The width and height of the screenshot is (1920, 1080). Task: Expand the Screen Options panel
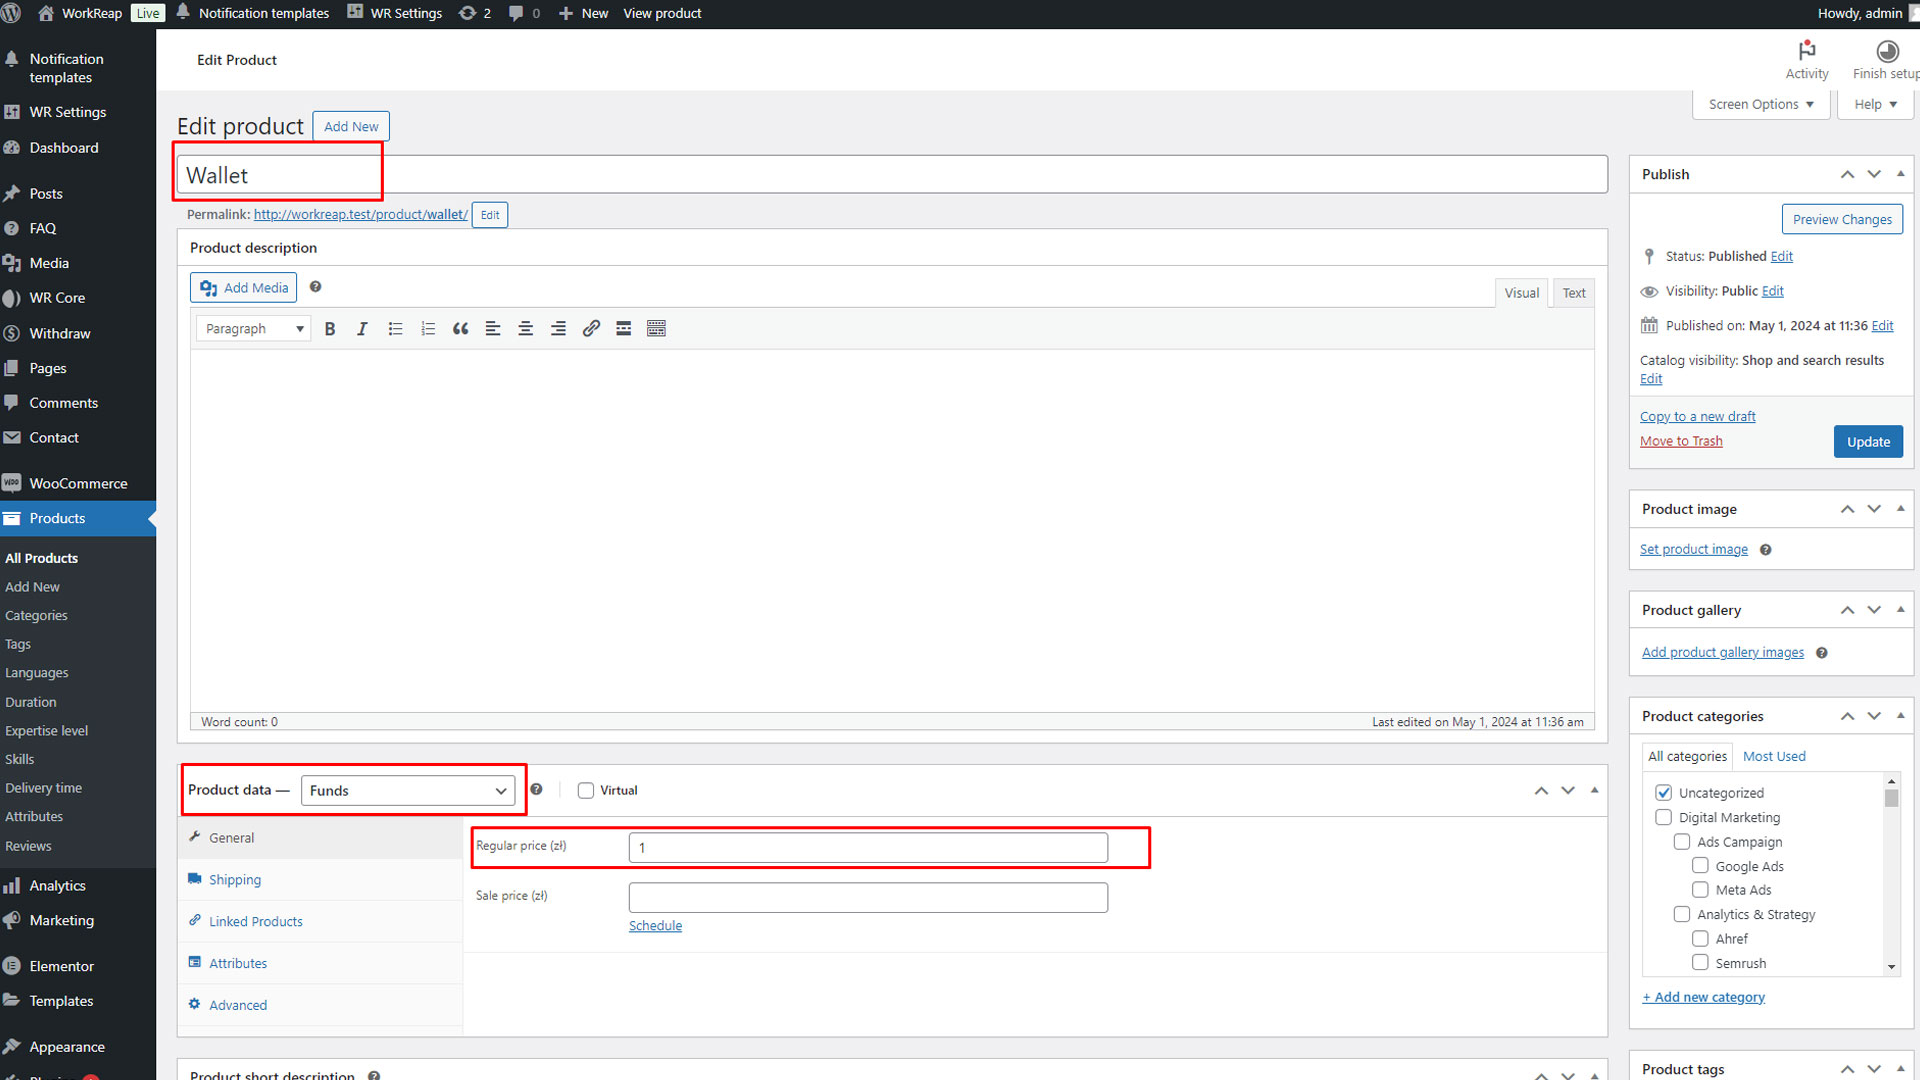tap(1760, 104)
